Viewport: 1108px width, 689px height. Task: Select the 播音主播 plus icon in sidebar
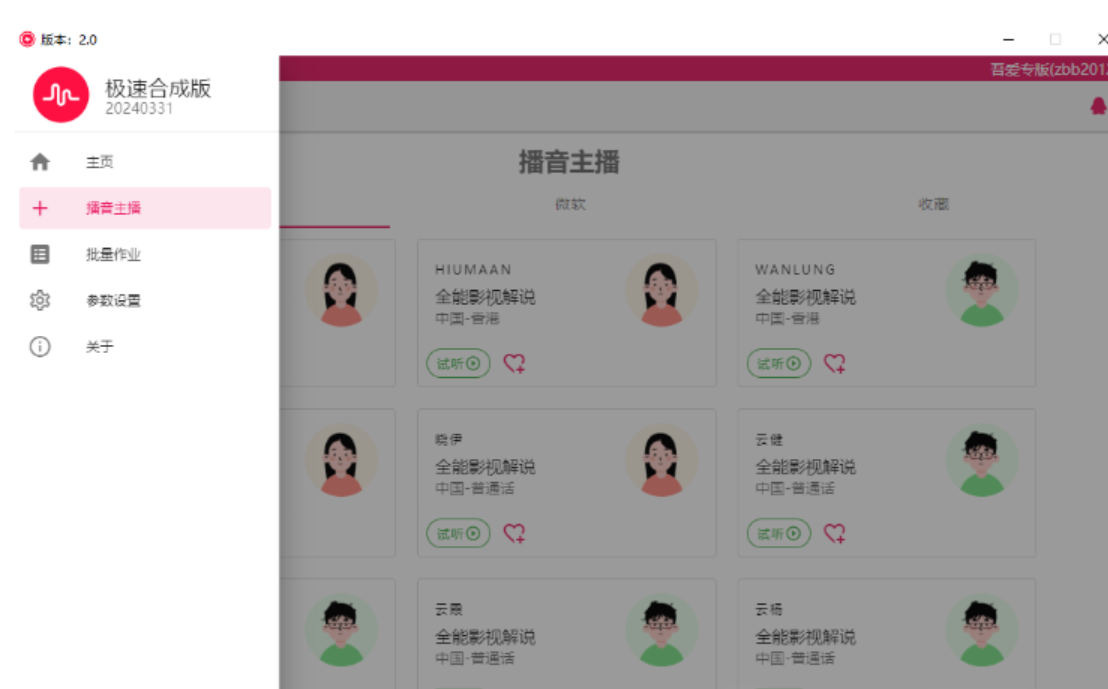[x=40, y=208]
